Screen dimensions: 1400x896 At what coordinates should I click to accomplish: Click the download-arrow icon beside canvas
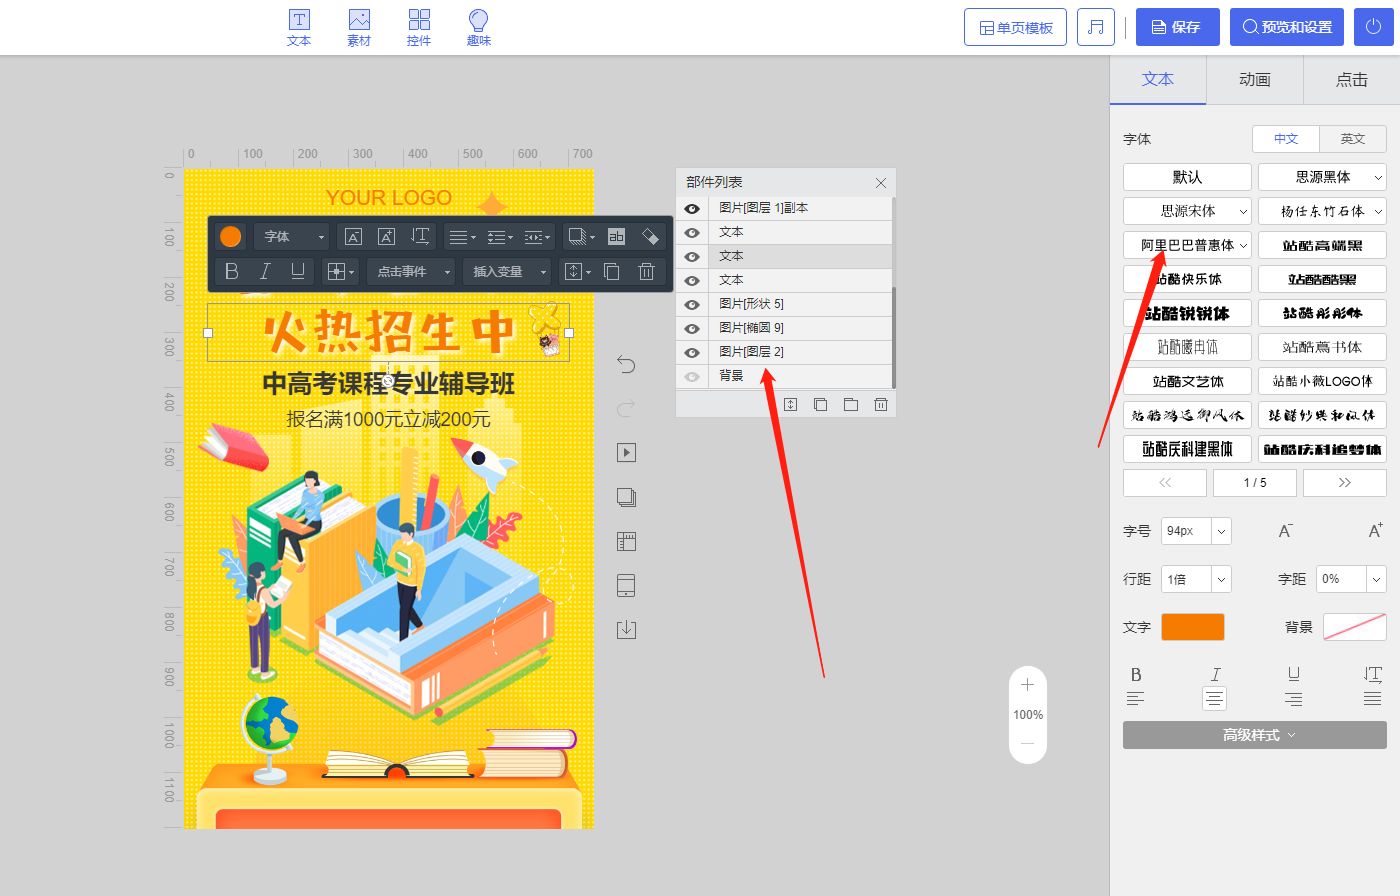coord(626,629)
